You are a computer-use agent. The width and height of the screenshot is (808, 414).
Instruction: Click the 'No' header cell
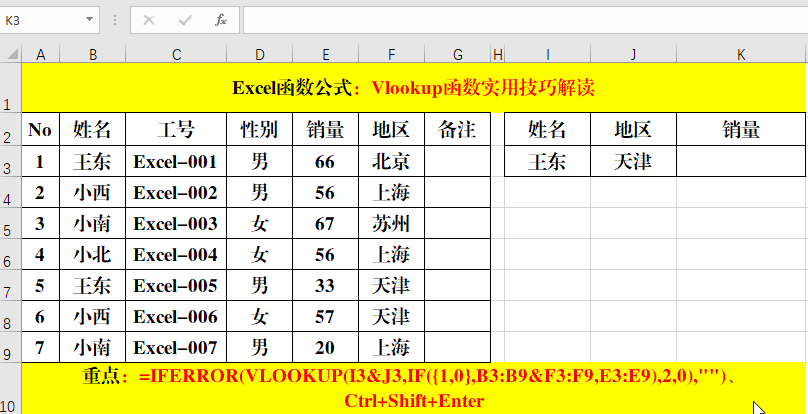tap(41, 129)
